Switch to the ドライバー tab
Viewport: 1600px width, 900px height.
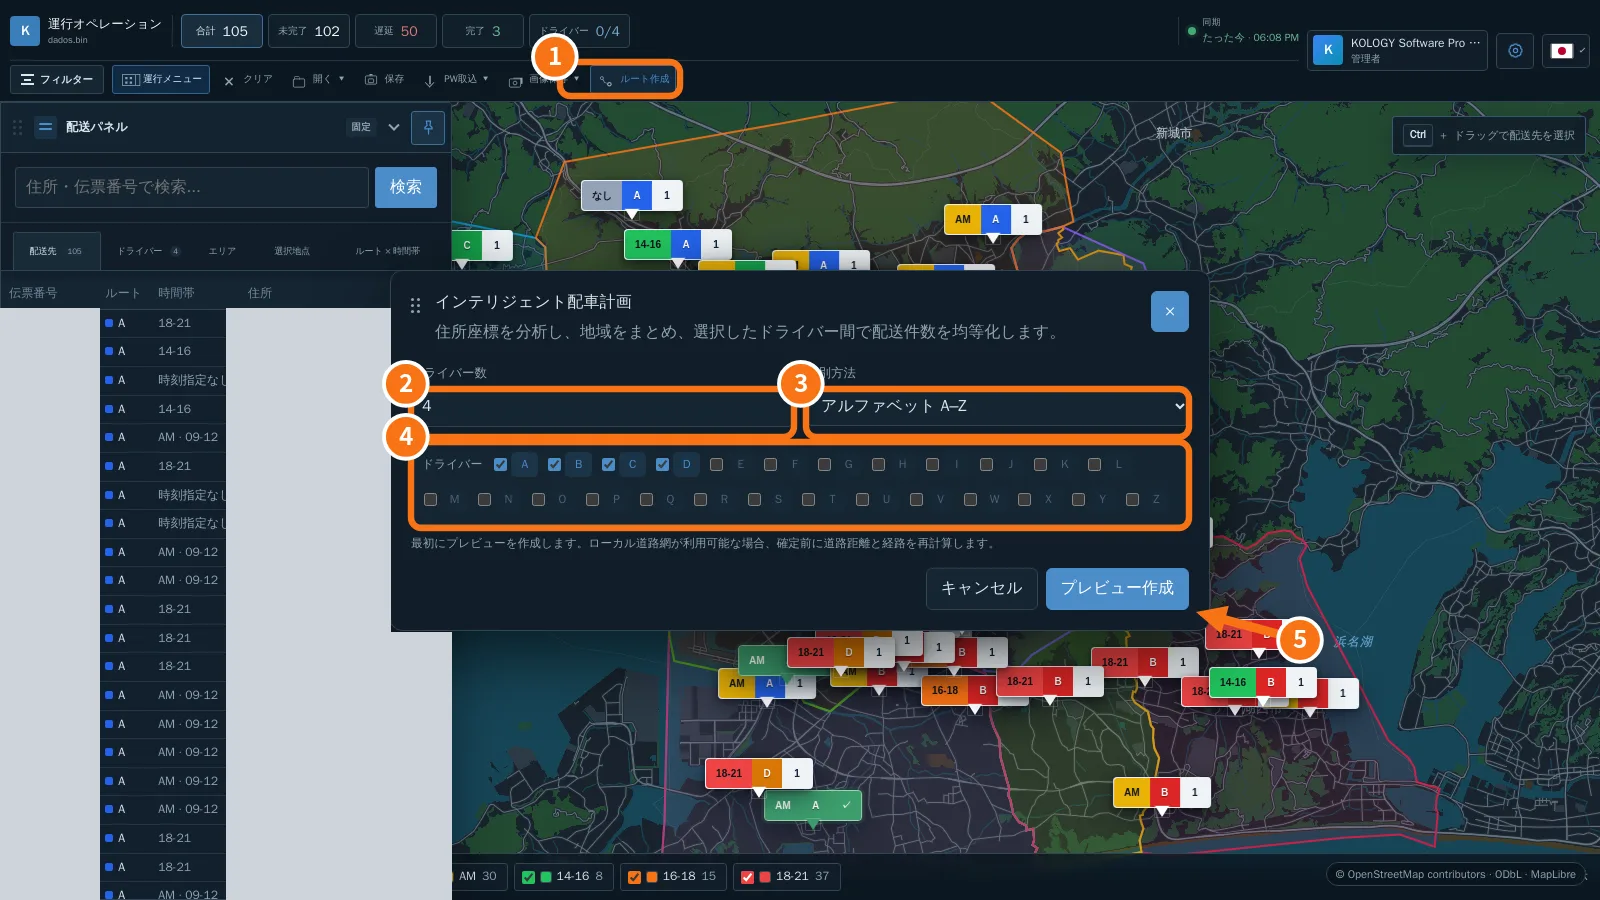coord(148,251)
